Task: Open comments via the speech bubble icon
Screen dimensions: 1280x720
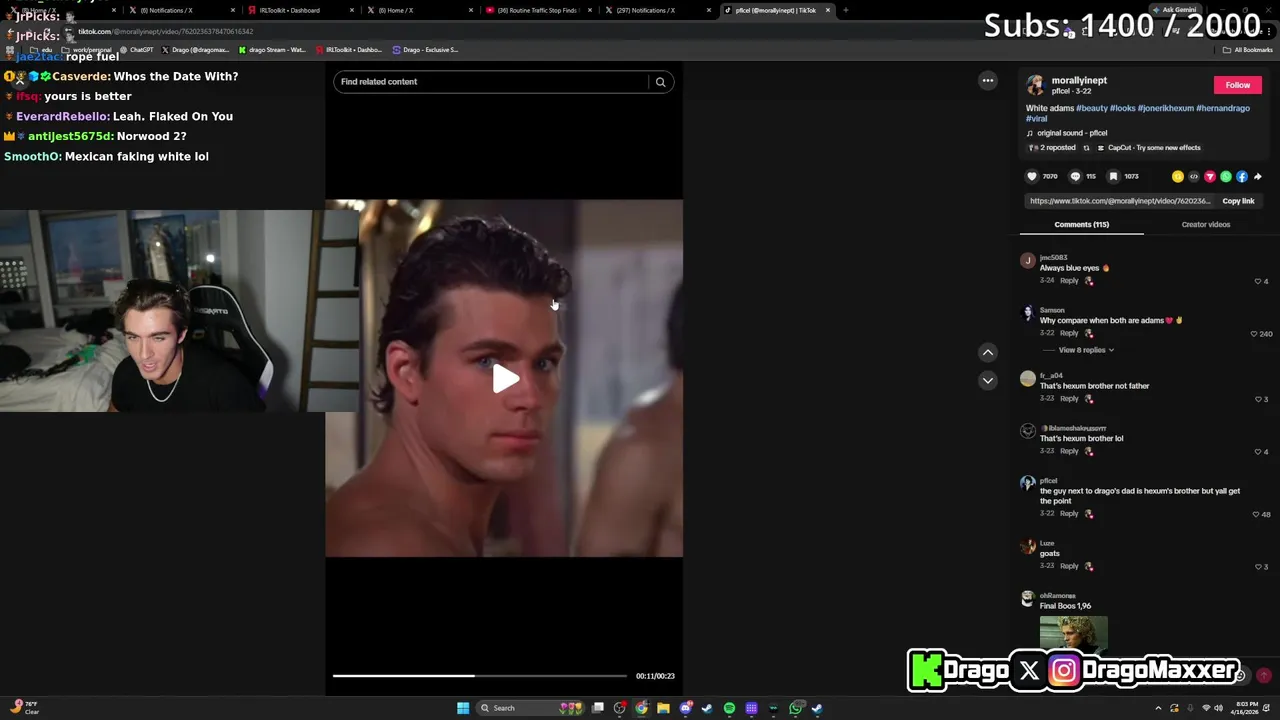Action: tap(1075, 177)
